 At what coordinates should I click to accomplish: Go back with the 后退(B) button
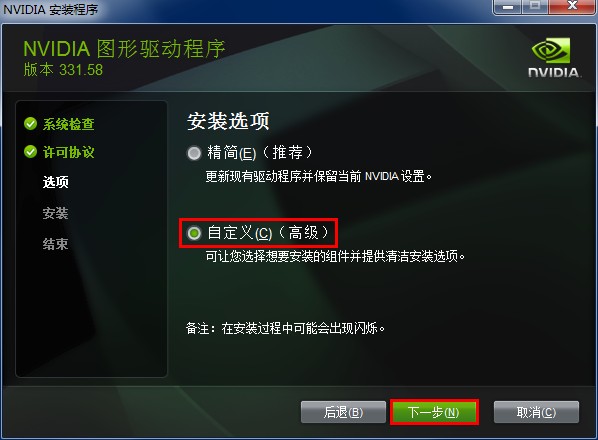point(343,412)
